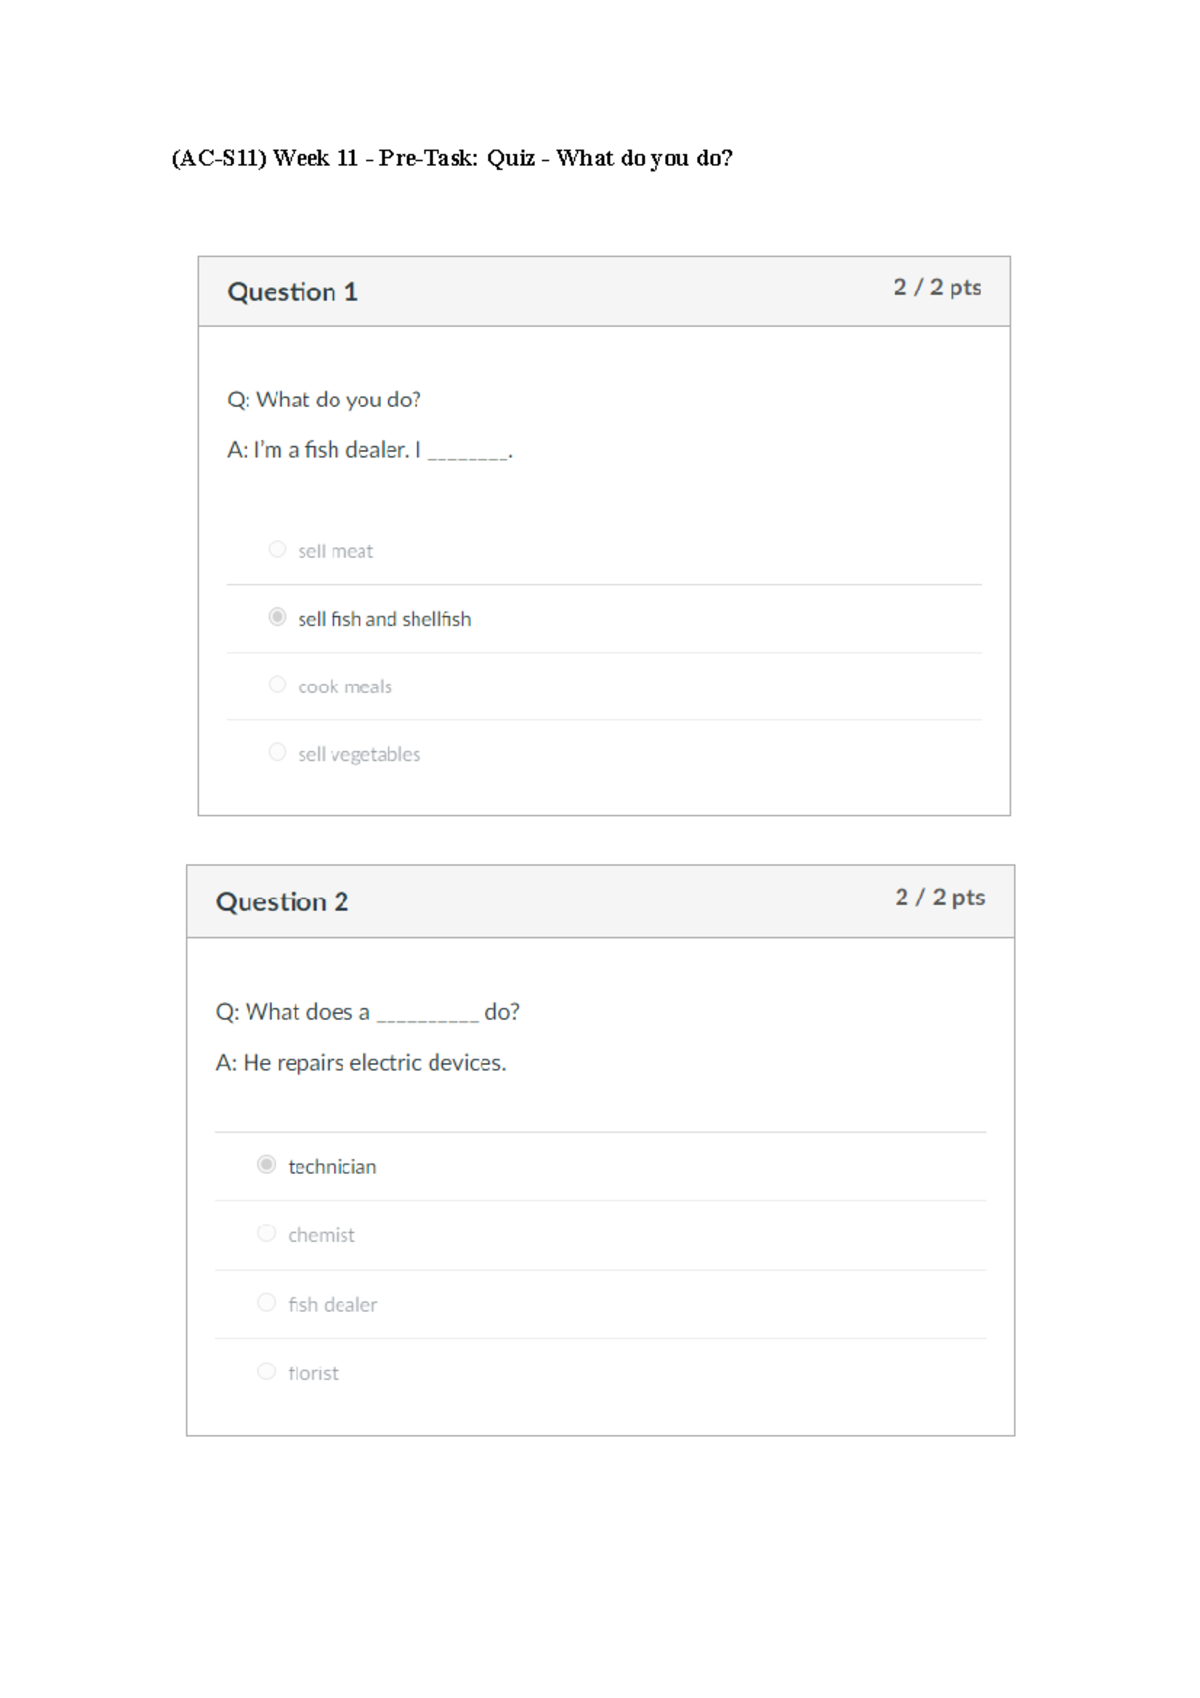This screenshot has width=1200, height=1698.
Task: Click the "2 / 2 pts" score for Question 2
Action: click(x=941, y=898)
